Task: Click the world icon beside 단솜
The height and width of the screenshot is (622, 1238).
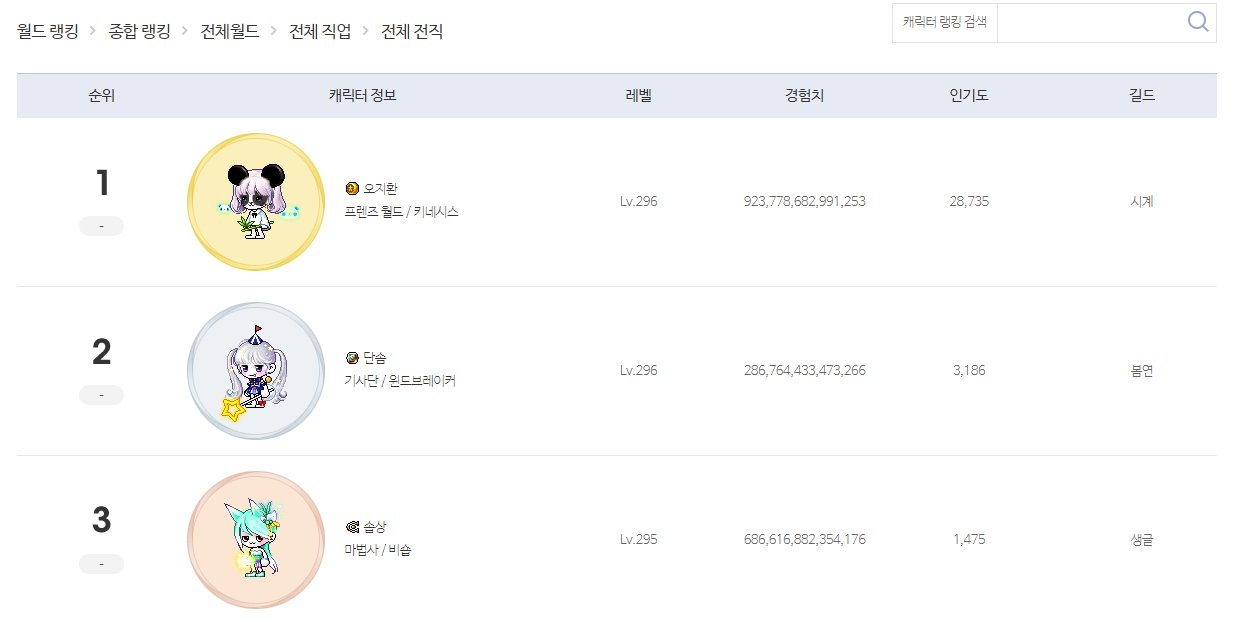Action: tap(351, 357)
